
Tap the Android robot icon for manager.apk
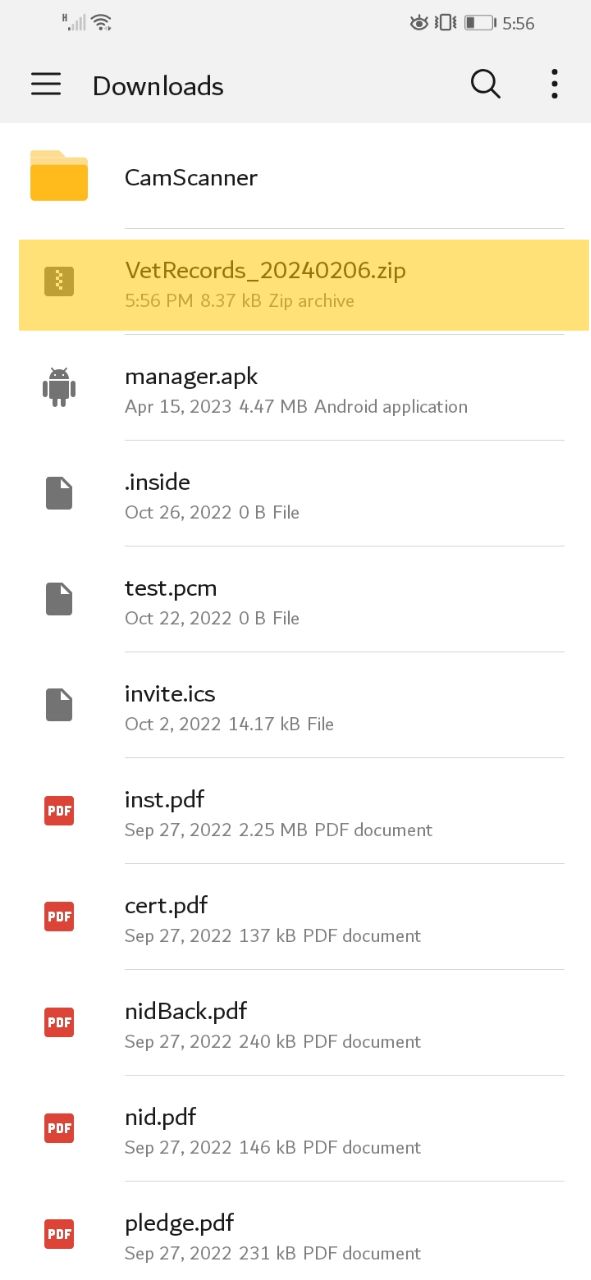click(59, 388)
